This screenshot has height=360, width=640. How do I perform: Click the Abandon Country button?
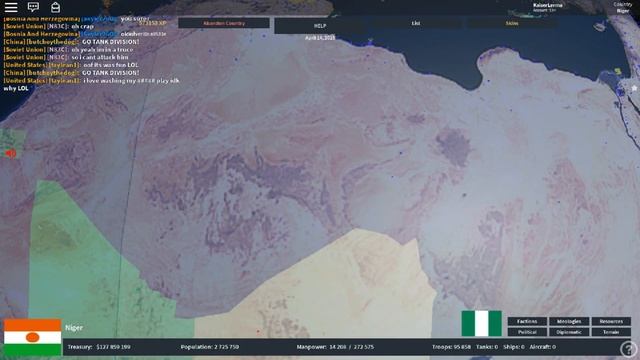224,23
